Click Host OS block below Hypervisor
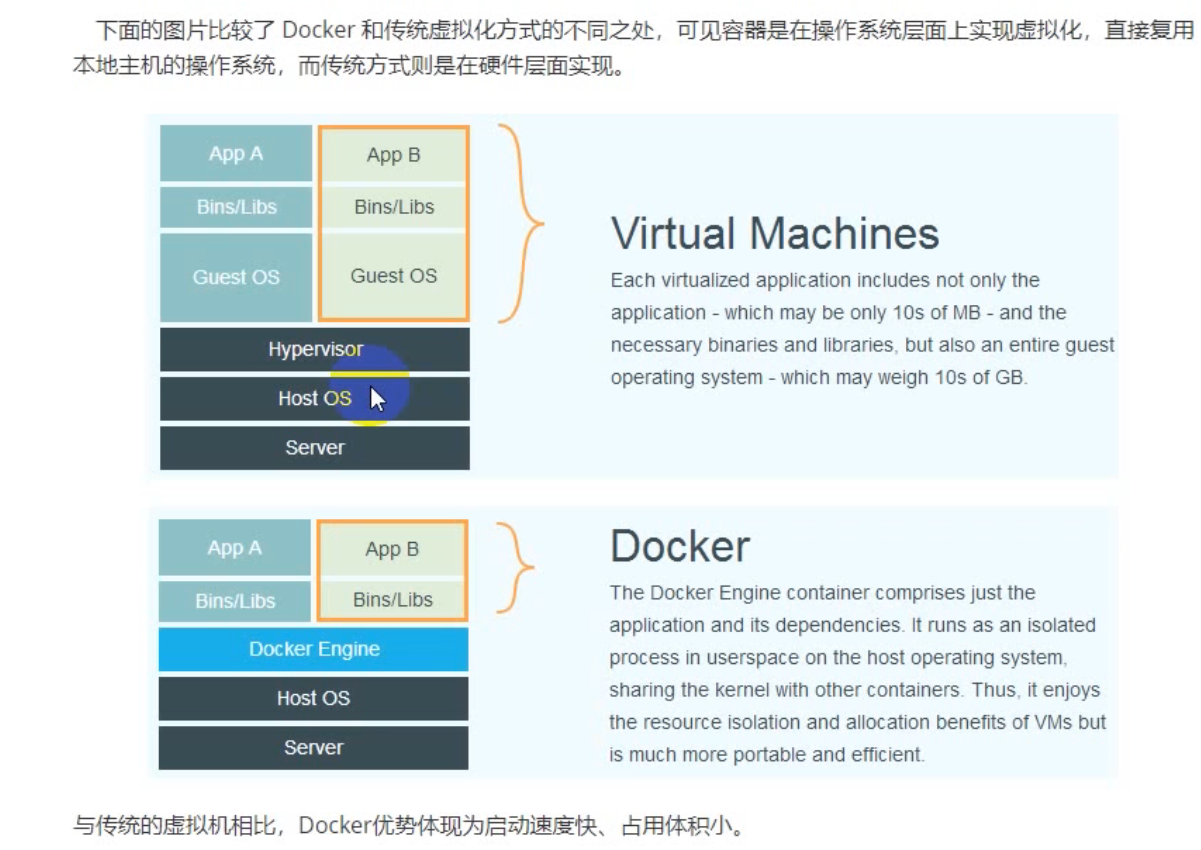Viewport: 1201px width, 850px height. coord(315,398)
